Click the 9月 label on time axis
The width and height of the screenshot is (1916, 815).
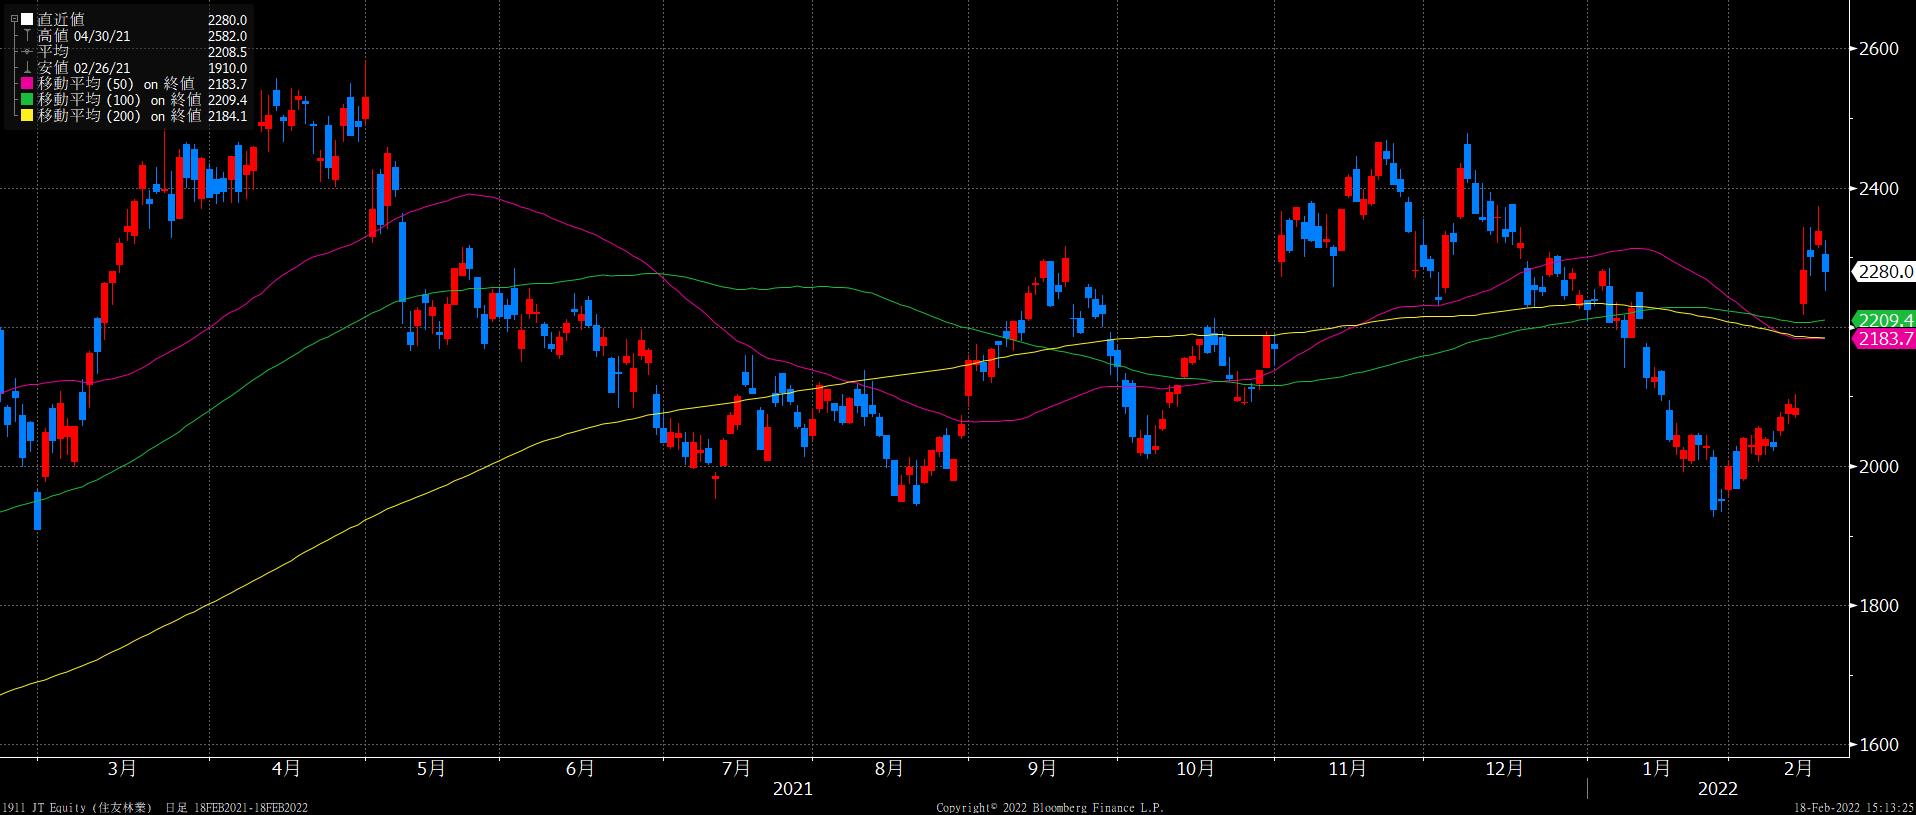[x=1042, y=768]
